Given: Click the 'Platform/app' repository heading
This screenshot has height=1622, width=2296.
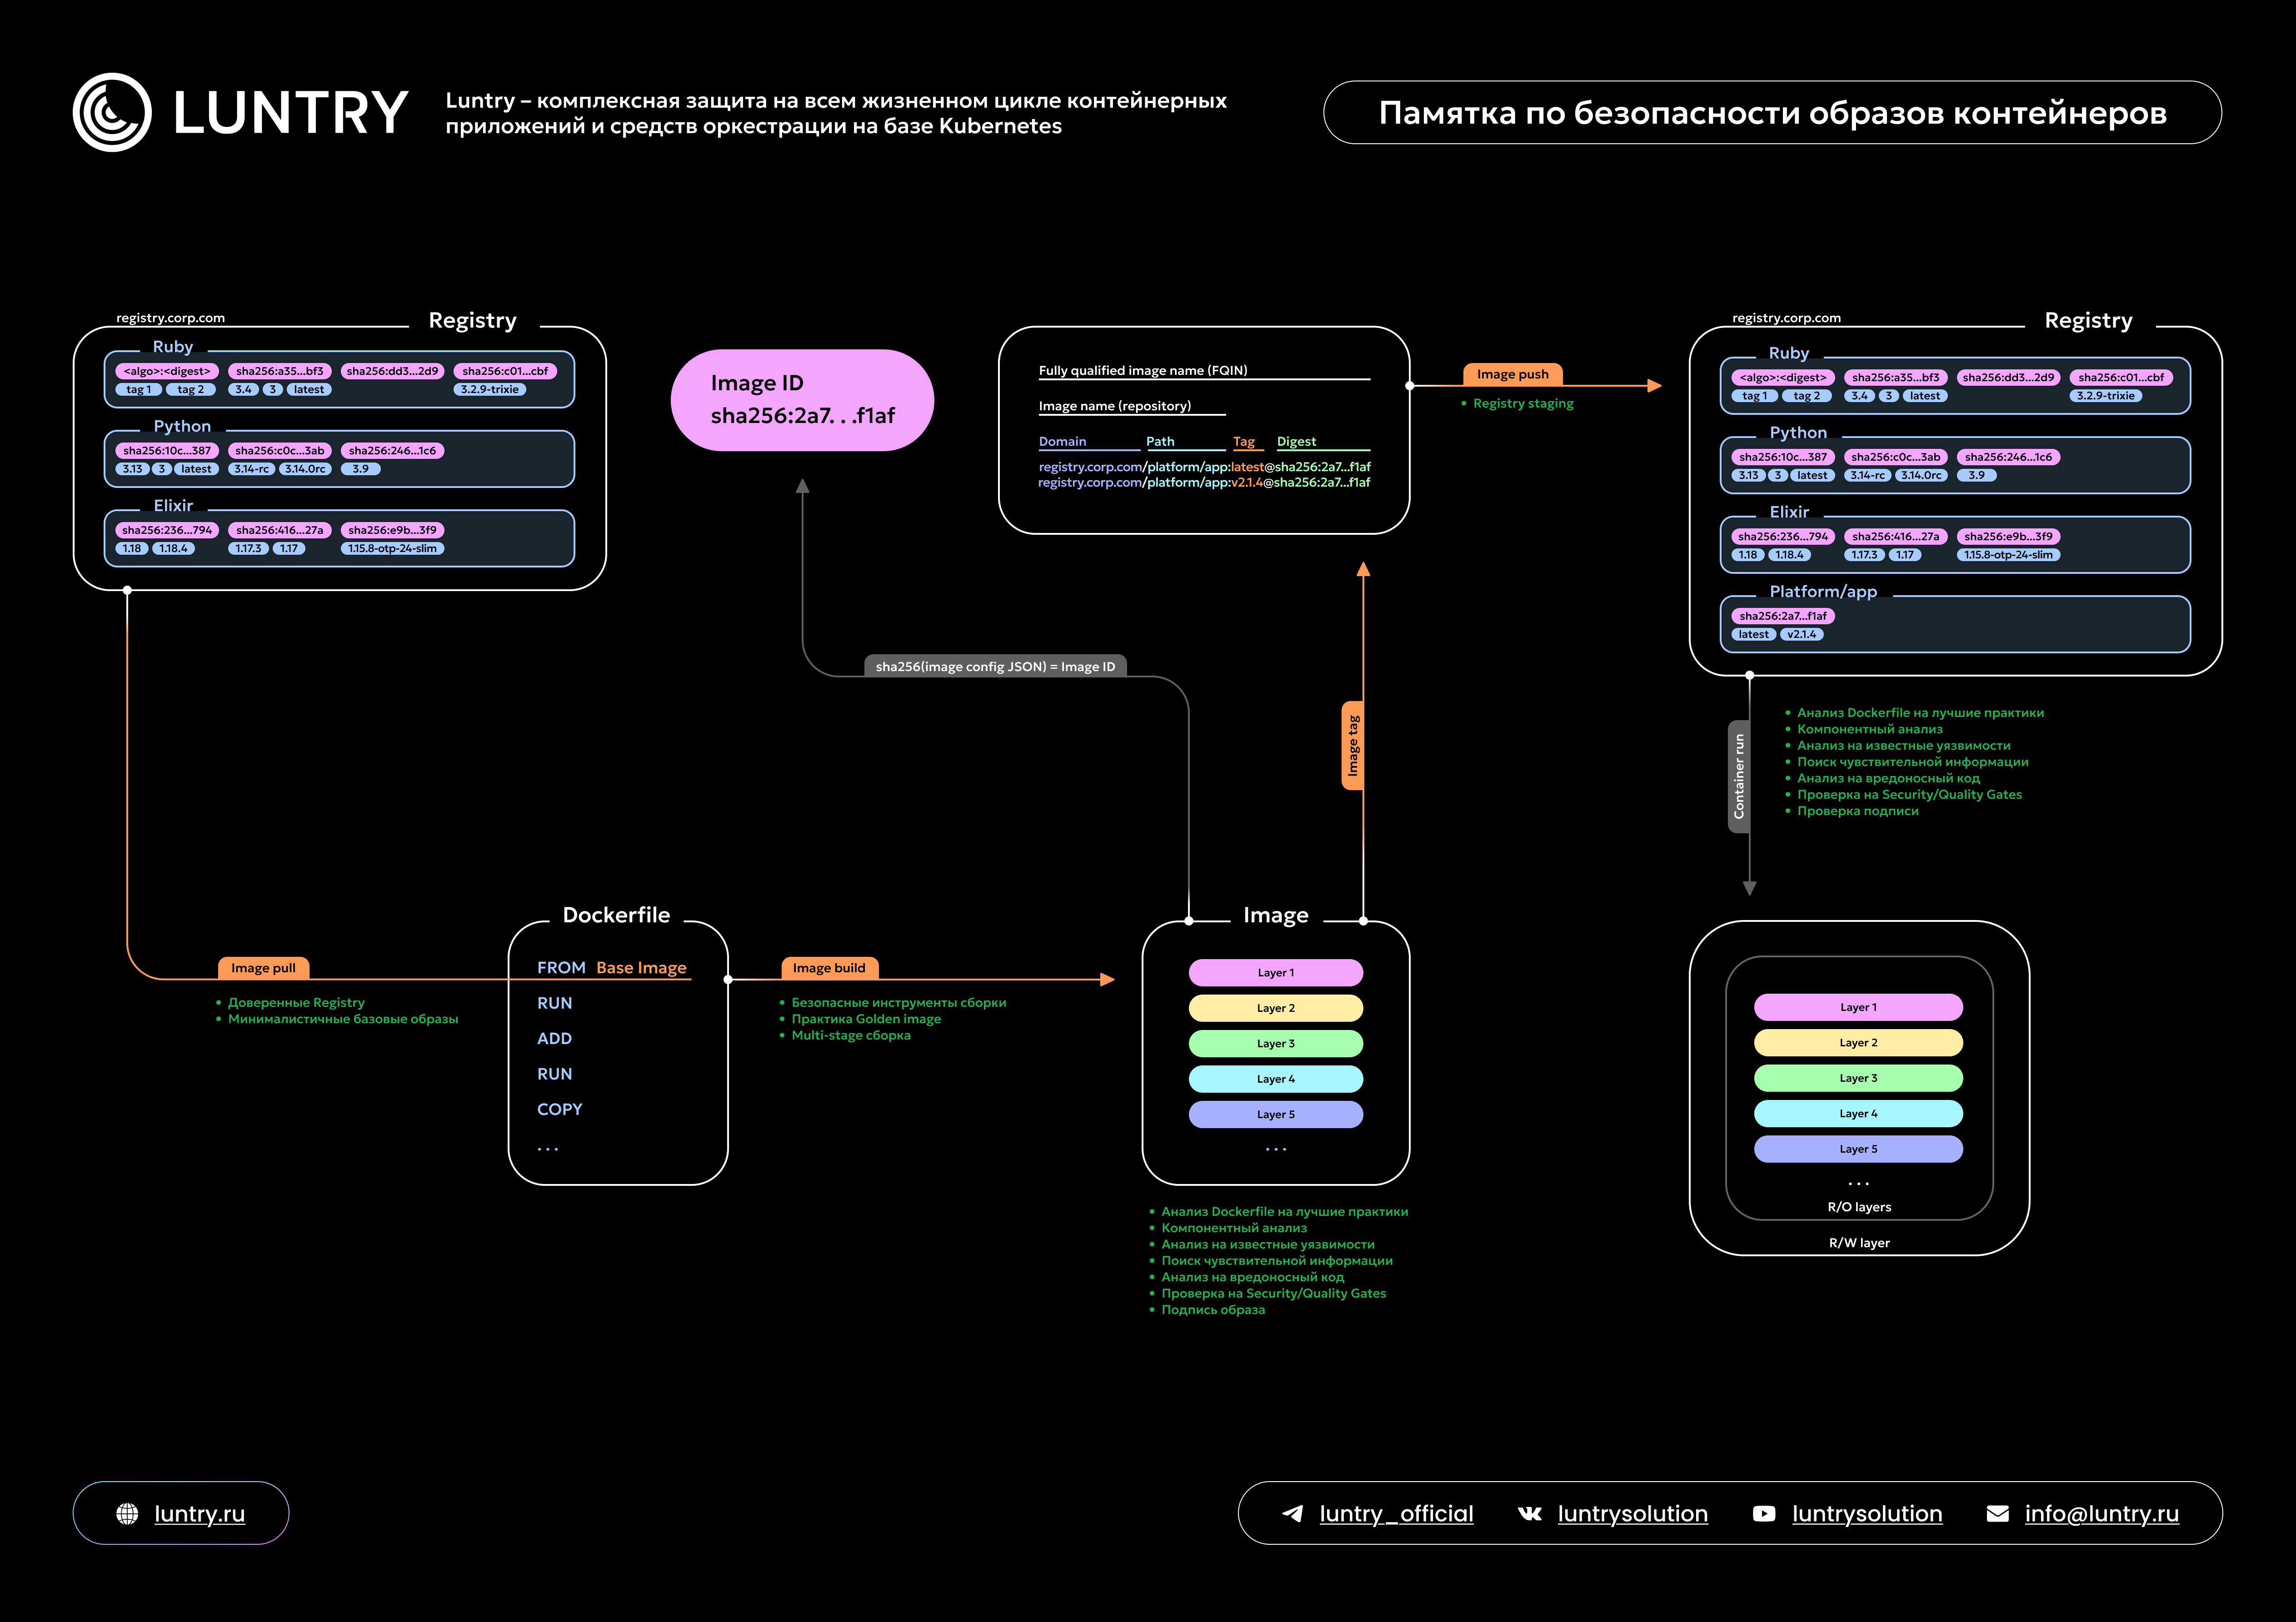Looking at the screenshot, I should tap(1823, 591).
